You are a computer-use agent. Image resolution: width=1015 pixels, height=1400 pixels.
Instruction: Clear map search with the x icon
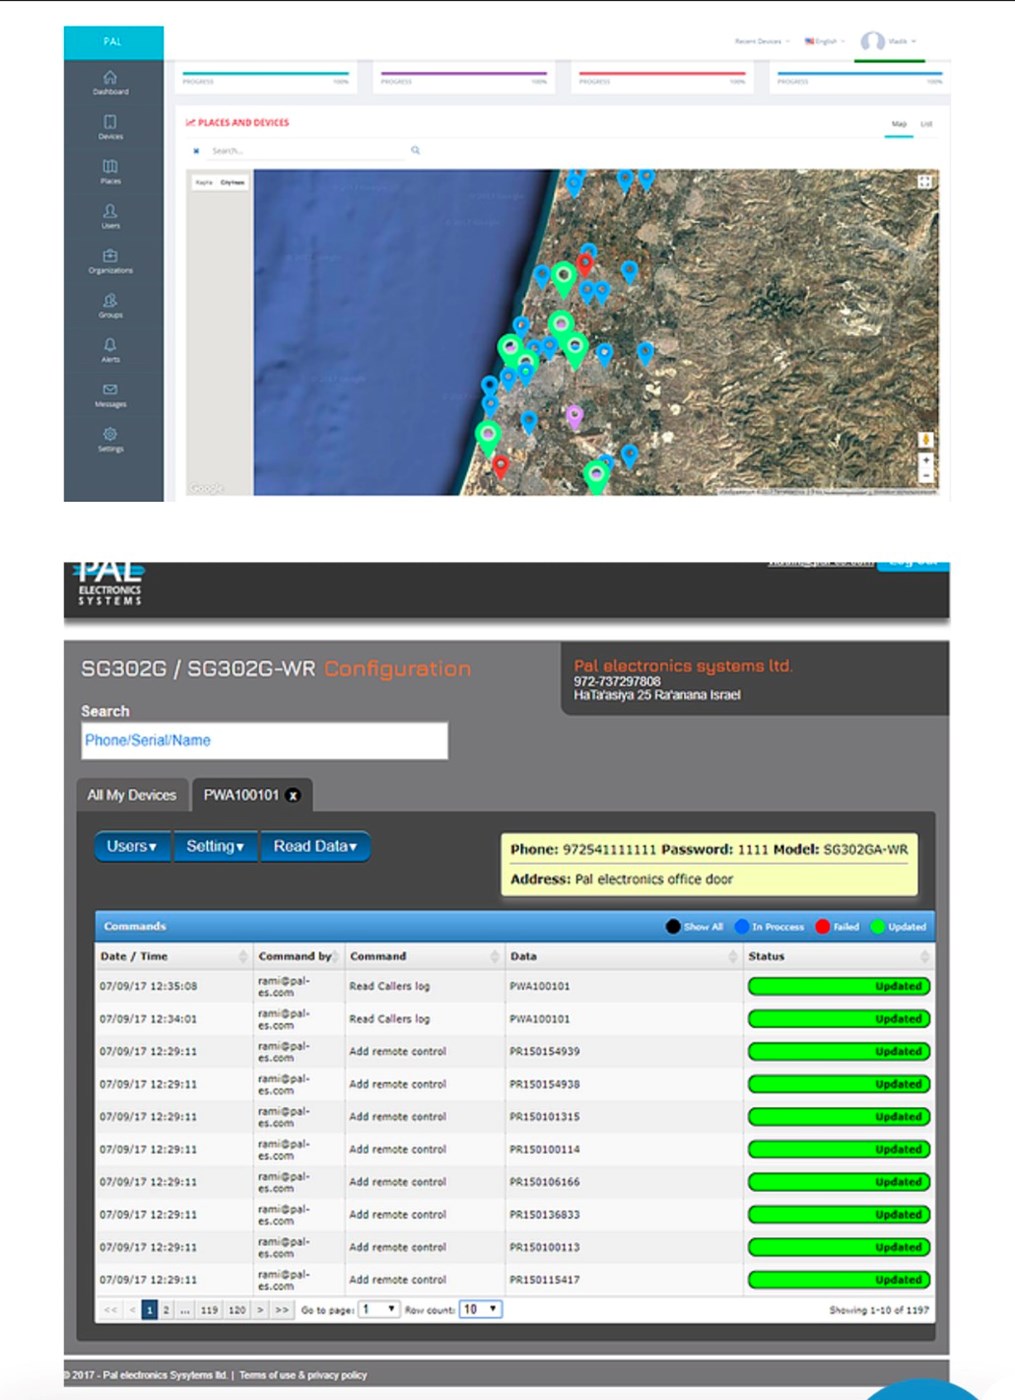pos(196,151)
